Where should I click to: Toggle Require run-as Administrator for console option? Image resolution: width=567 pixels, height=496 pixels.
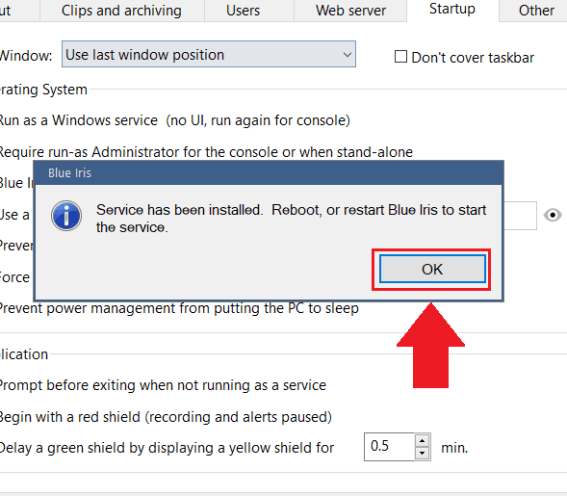[206, 152]
